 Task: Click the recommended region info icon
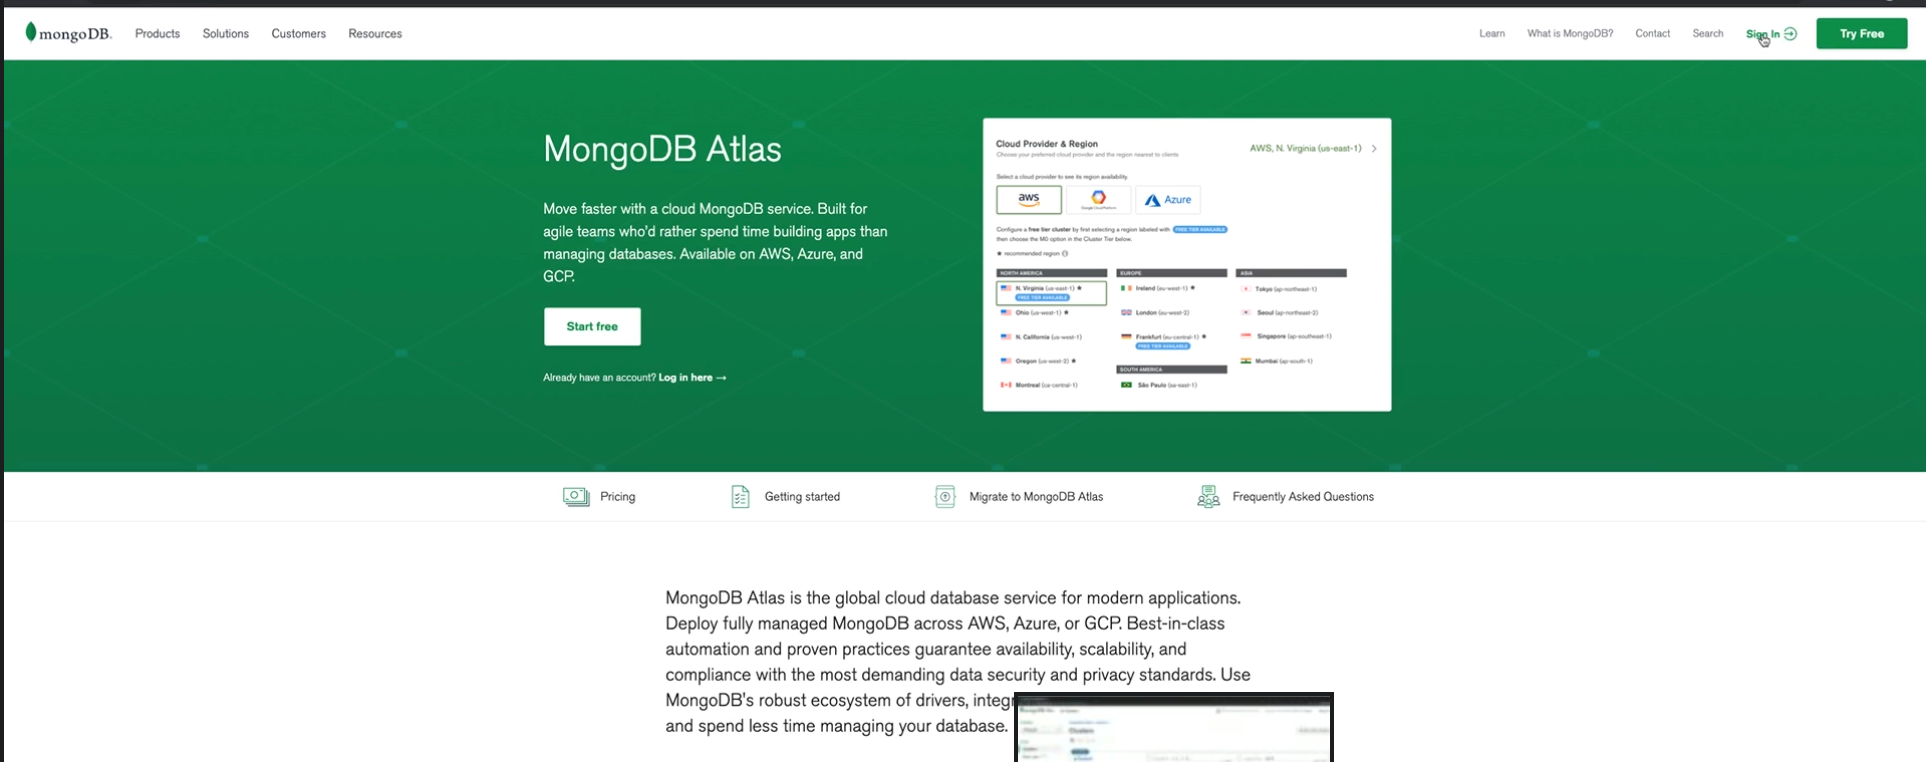tap(1065, 254)
